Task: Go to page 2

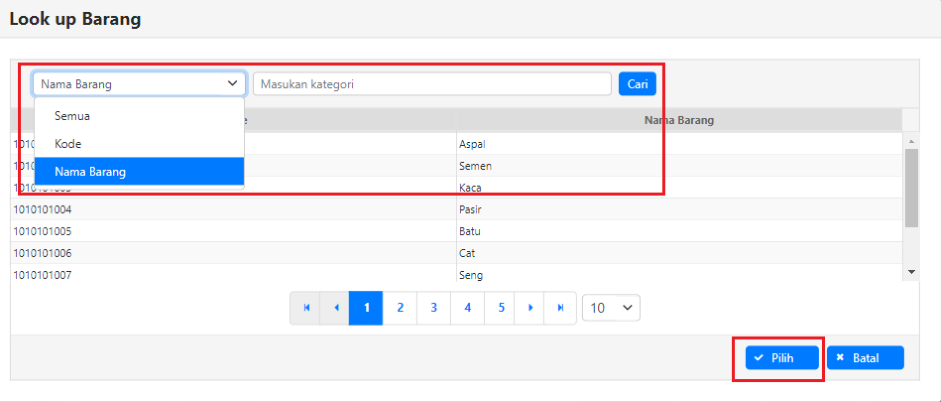Action: point(400,308)
